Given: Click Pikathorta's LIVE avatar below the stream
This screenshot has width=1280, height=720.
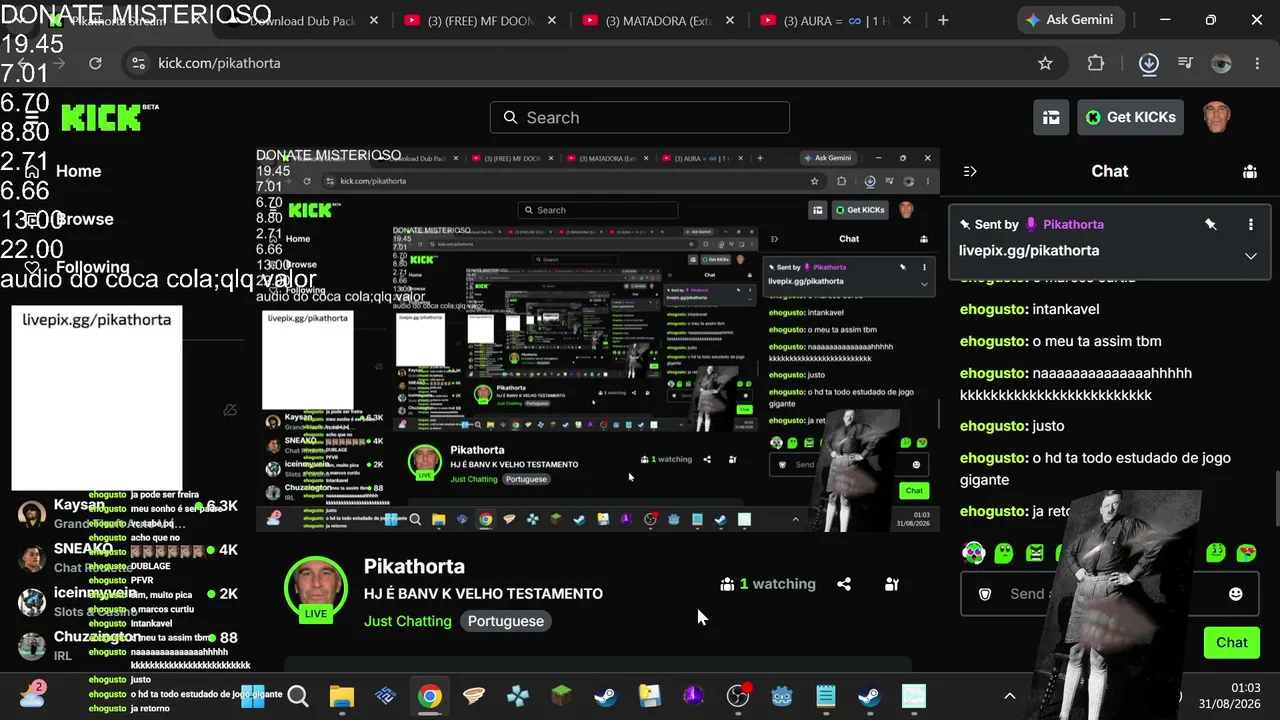Looking at the screenshot, I should (x=316, y=589).
